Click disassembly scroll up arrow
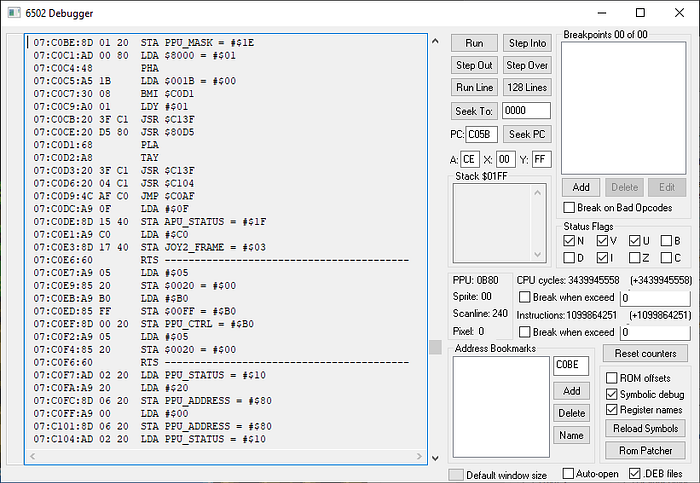This screenshot has height=483, width=700. (x=435, y=41)
